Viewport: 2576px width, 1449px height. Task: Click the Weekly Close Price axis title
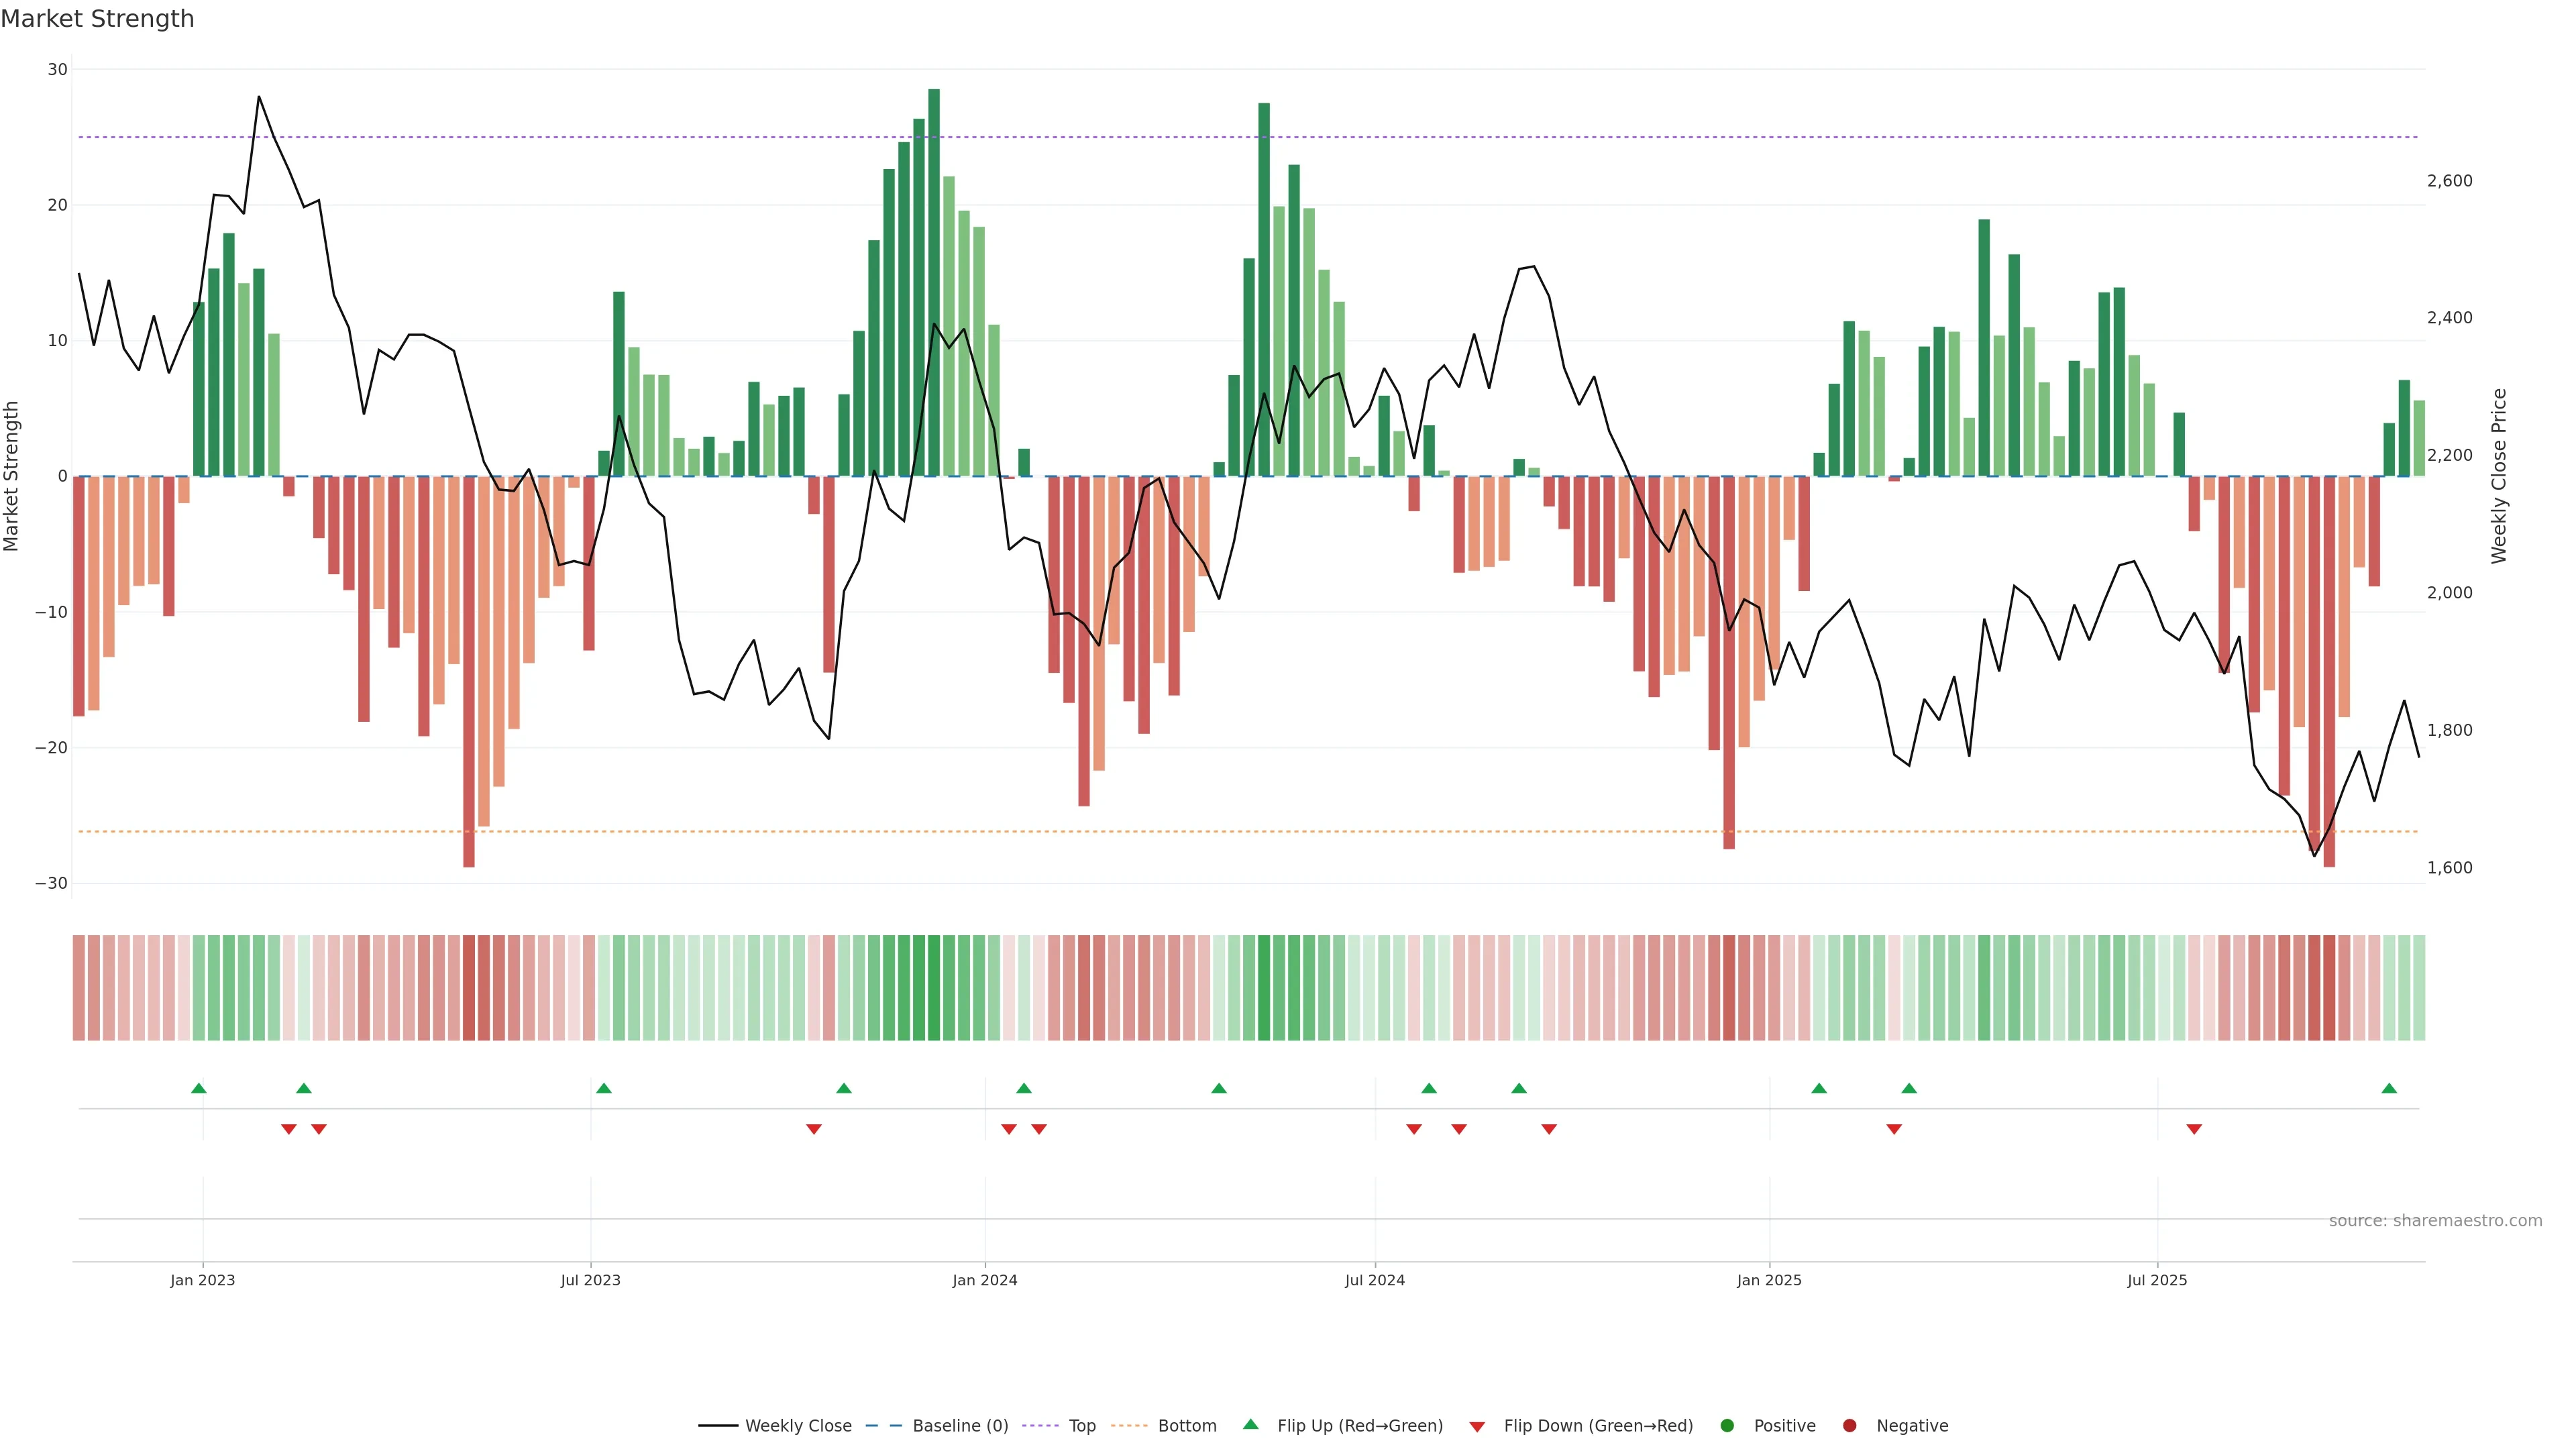tap(2499, 476)
